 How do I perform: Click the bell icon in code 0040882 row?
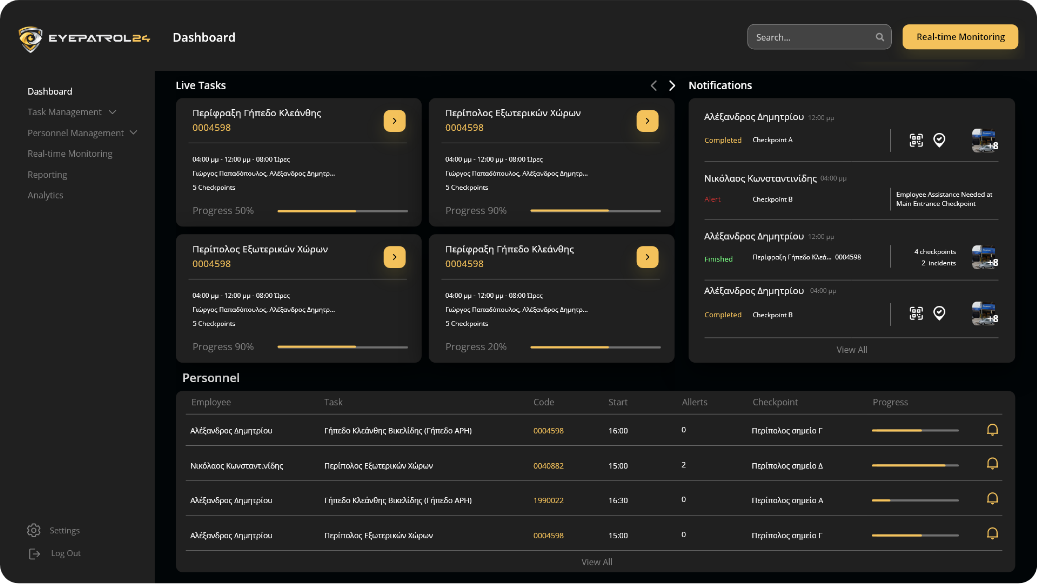click(992, 464)
